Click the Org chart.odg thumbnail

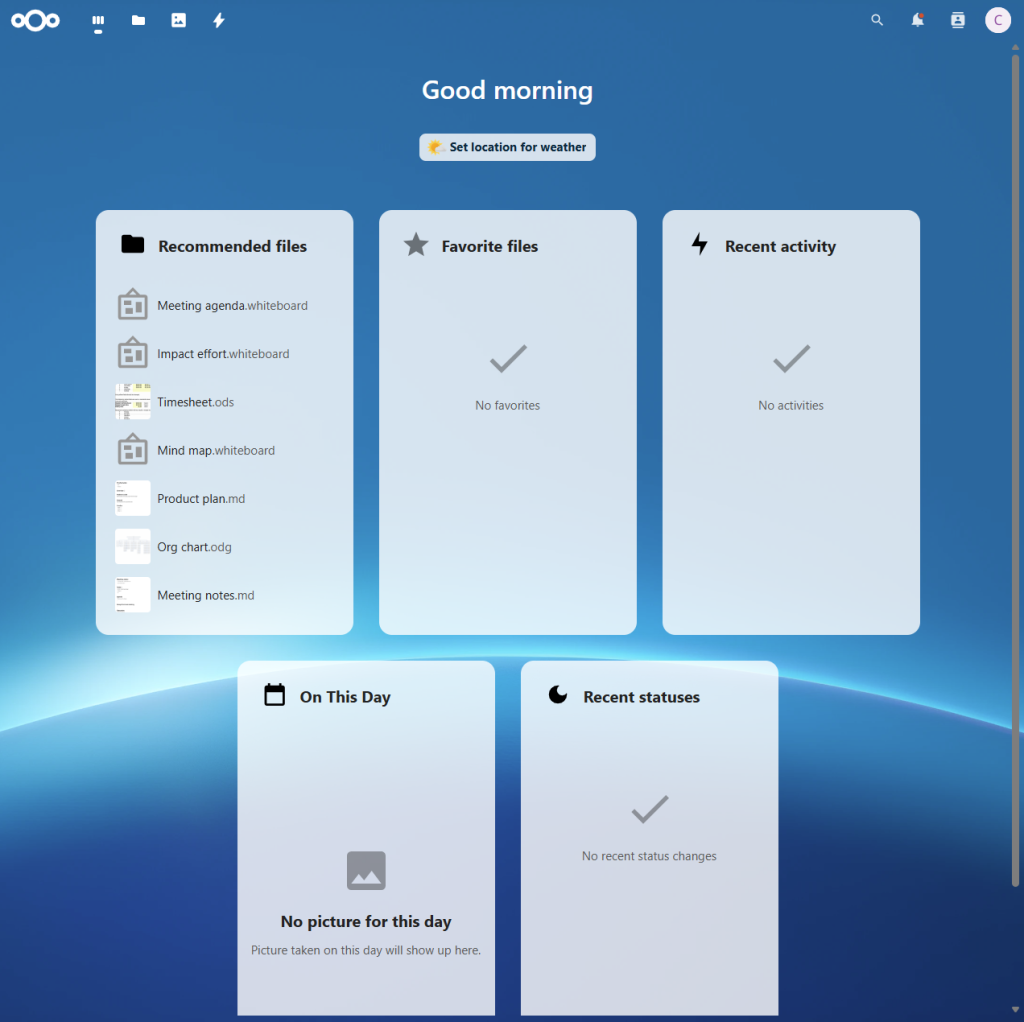click(x=133, y=547)
